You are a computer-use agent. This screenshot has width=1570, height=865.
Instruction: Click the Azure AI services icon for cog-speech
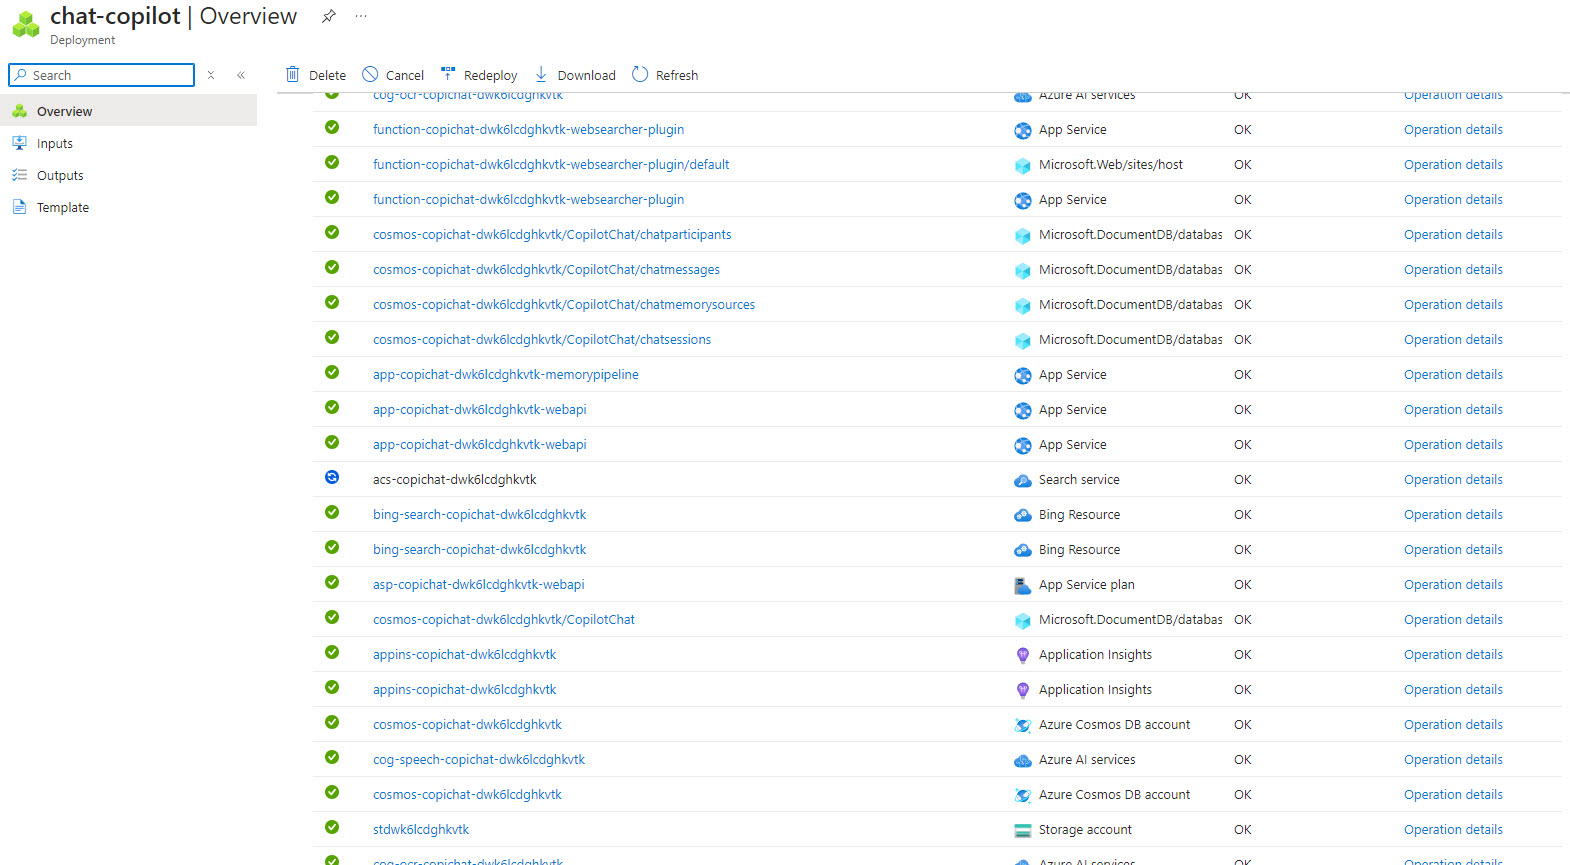tap(1023, 760)
